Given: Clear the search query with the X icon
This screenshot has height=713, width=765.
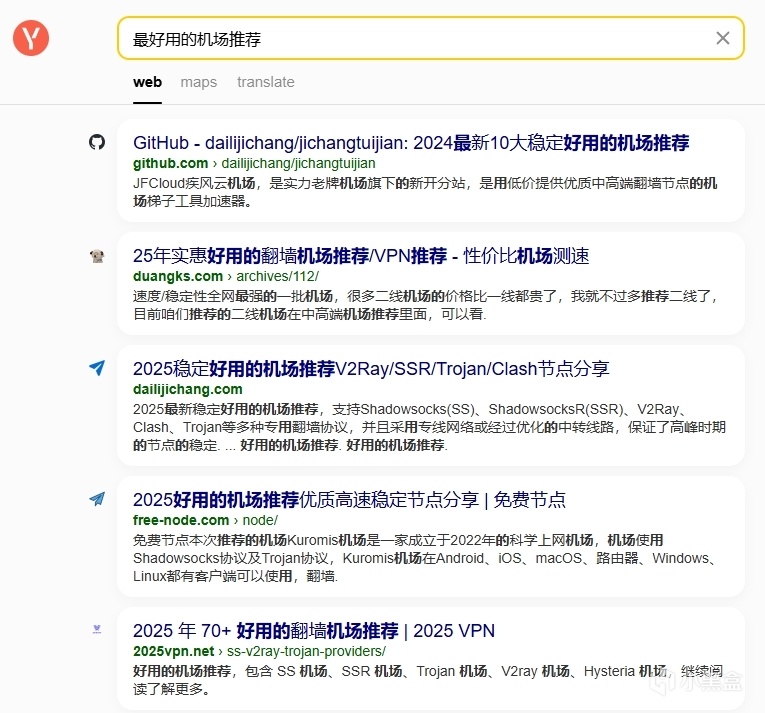Looking at the screenshot, I should click(x=723, y=38).
